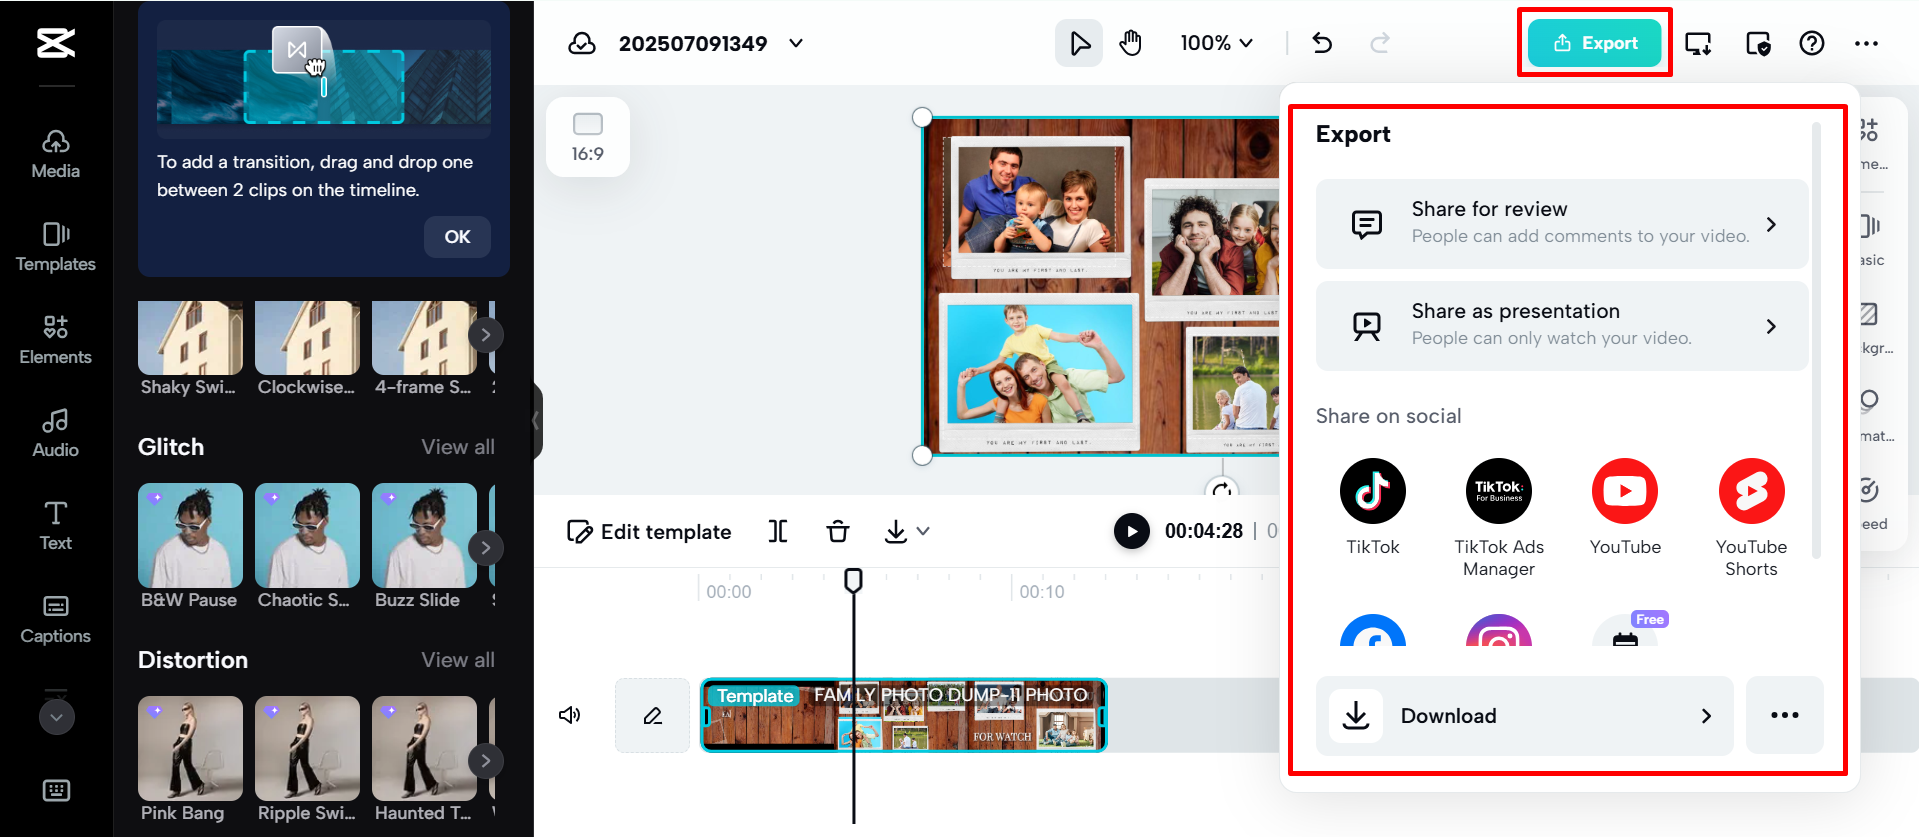Show next Glitch transitions
The image size is (1919, 837).
pyautogui.click(x=485, y=547)
